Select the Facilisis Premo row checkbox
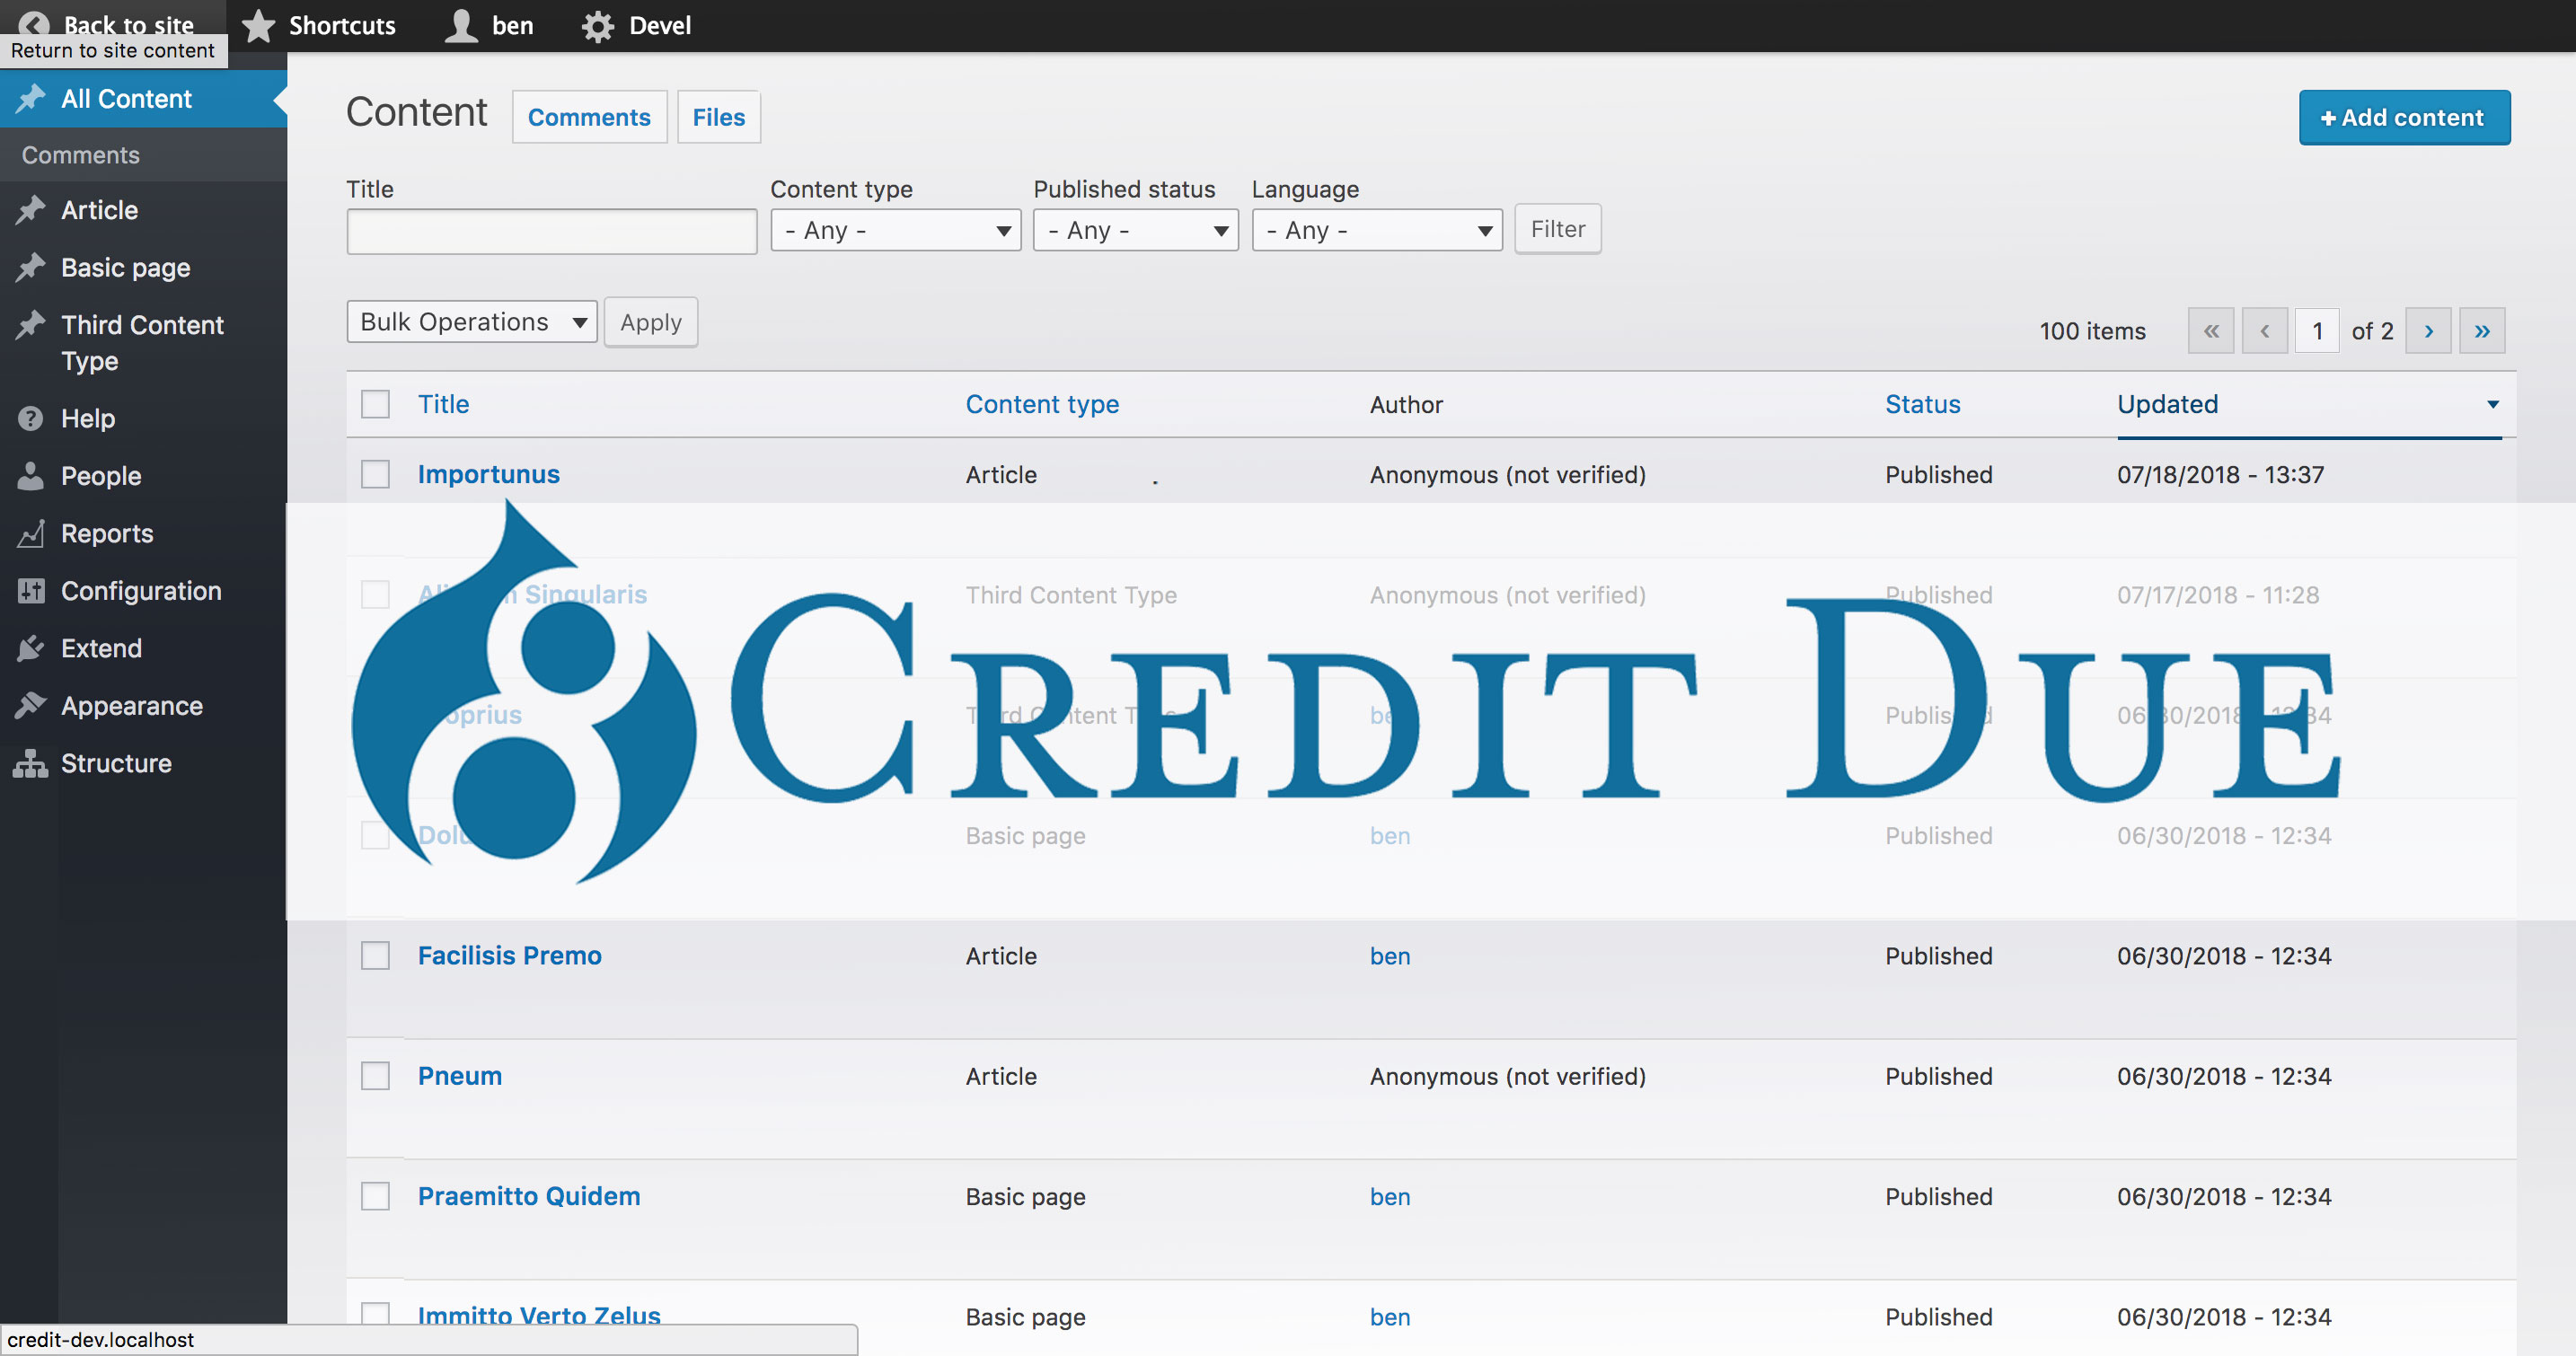 coord(375,955)
